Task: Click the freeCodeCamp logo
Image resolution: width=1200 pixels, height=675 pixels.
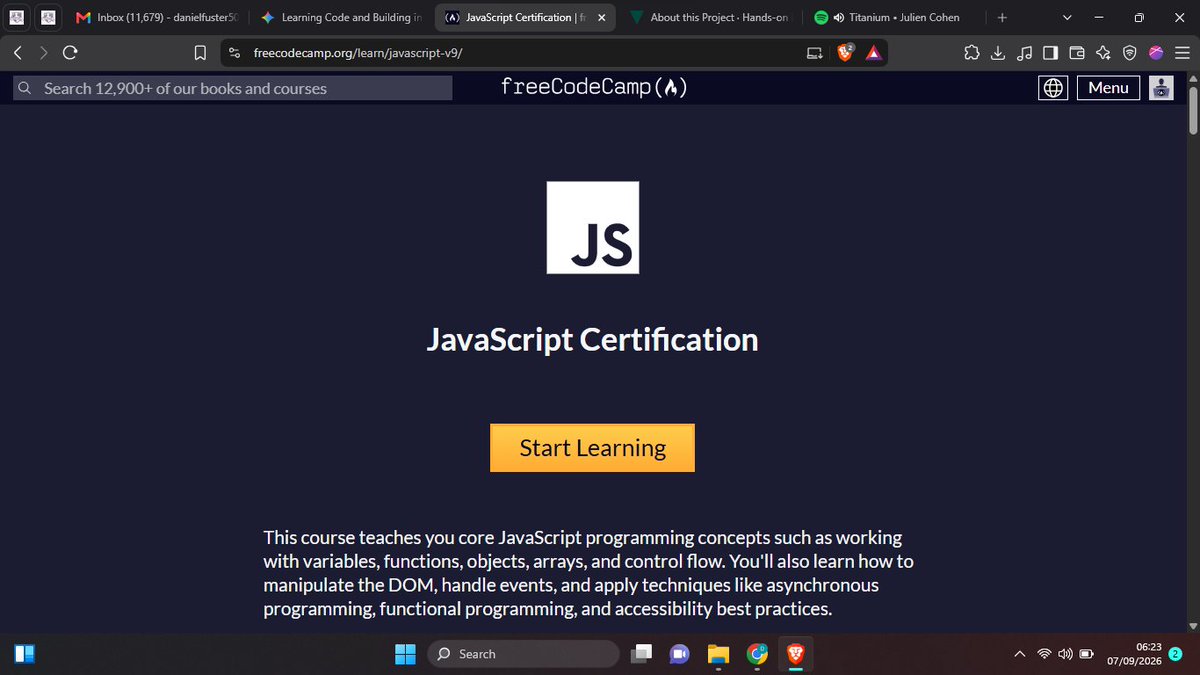Action: click(x=593, y=88)
